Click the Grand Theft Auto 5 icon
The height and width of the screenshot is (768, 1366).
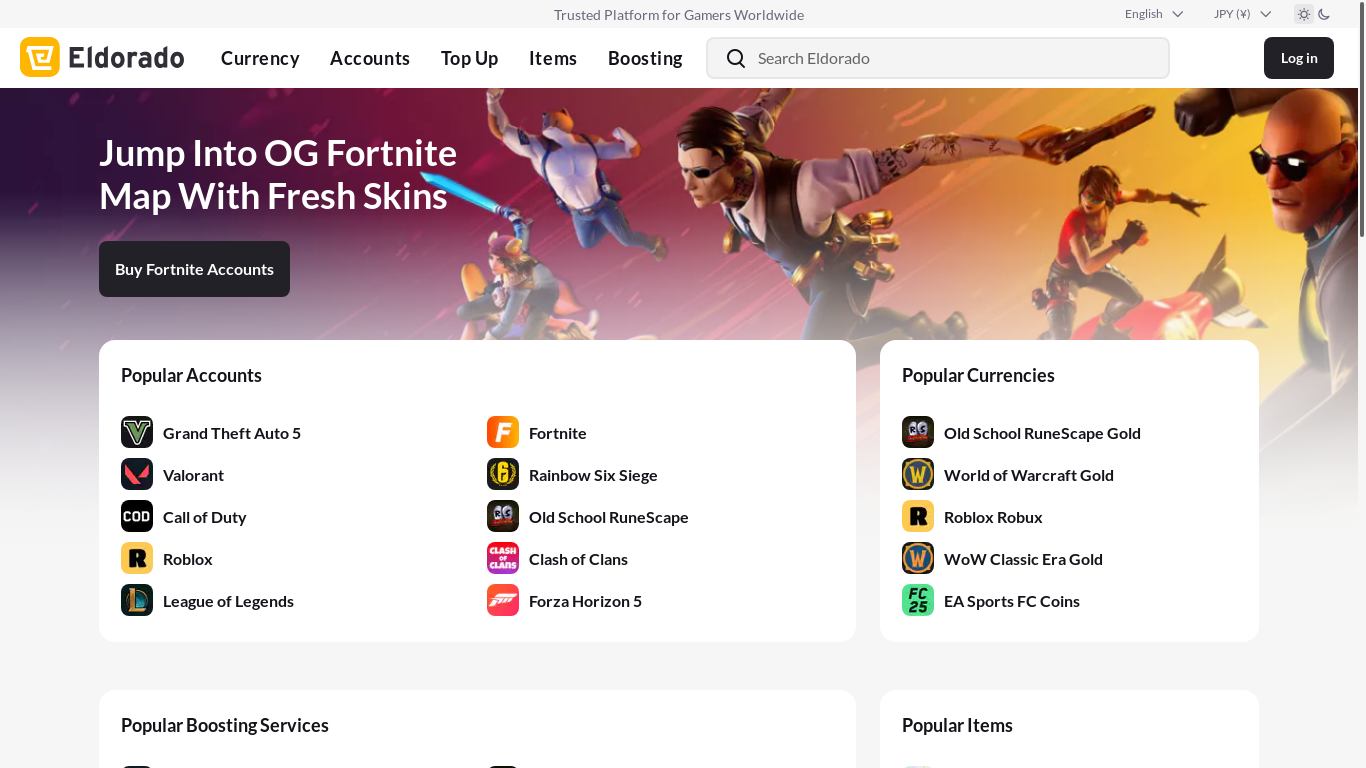click(x=137, y=432)
